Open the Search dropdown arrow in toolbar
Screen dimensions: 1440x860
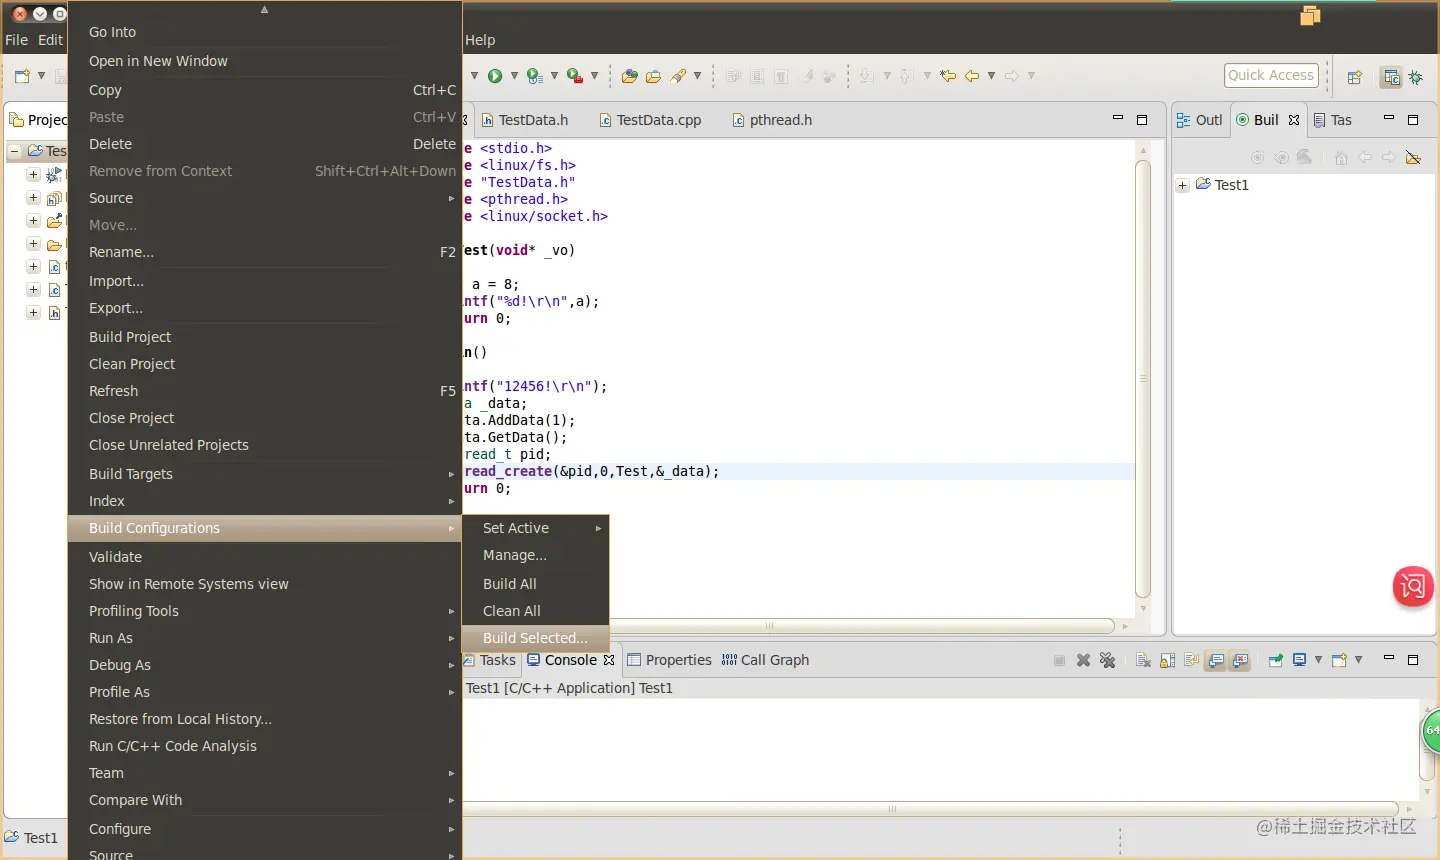(x=697, y=76)
